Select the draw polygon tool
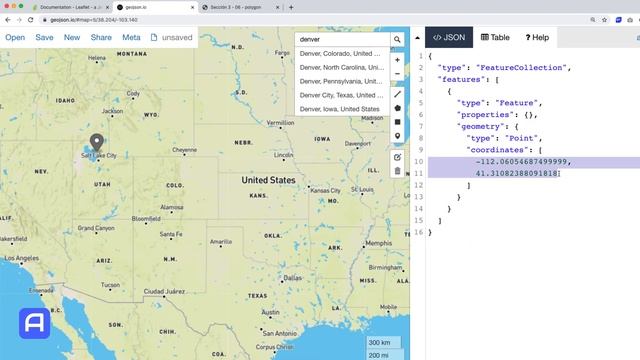The image size is (640, 360). (x=397, y=108)
